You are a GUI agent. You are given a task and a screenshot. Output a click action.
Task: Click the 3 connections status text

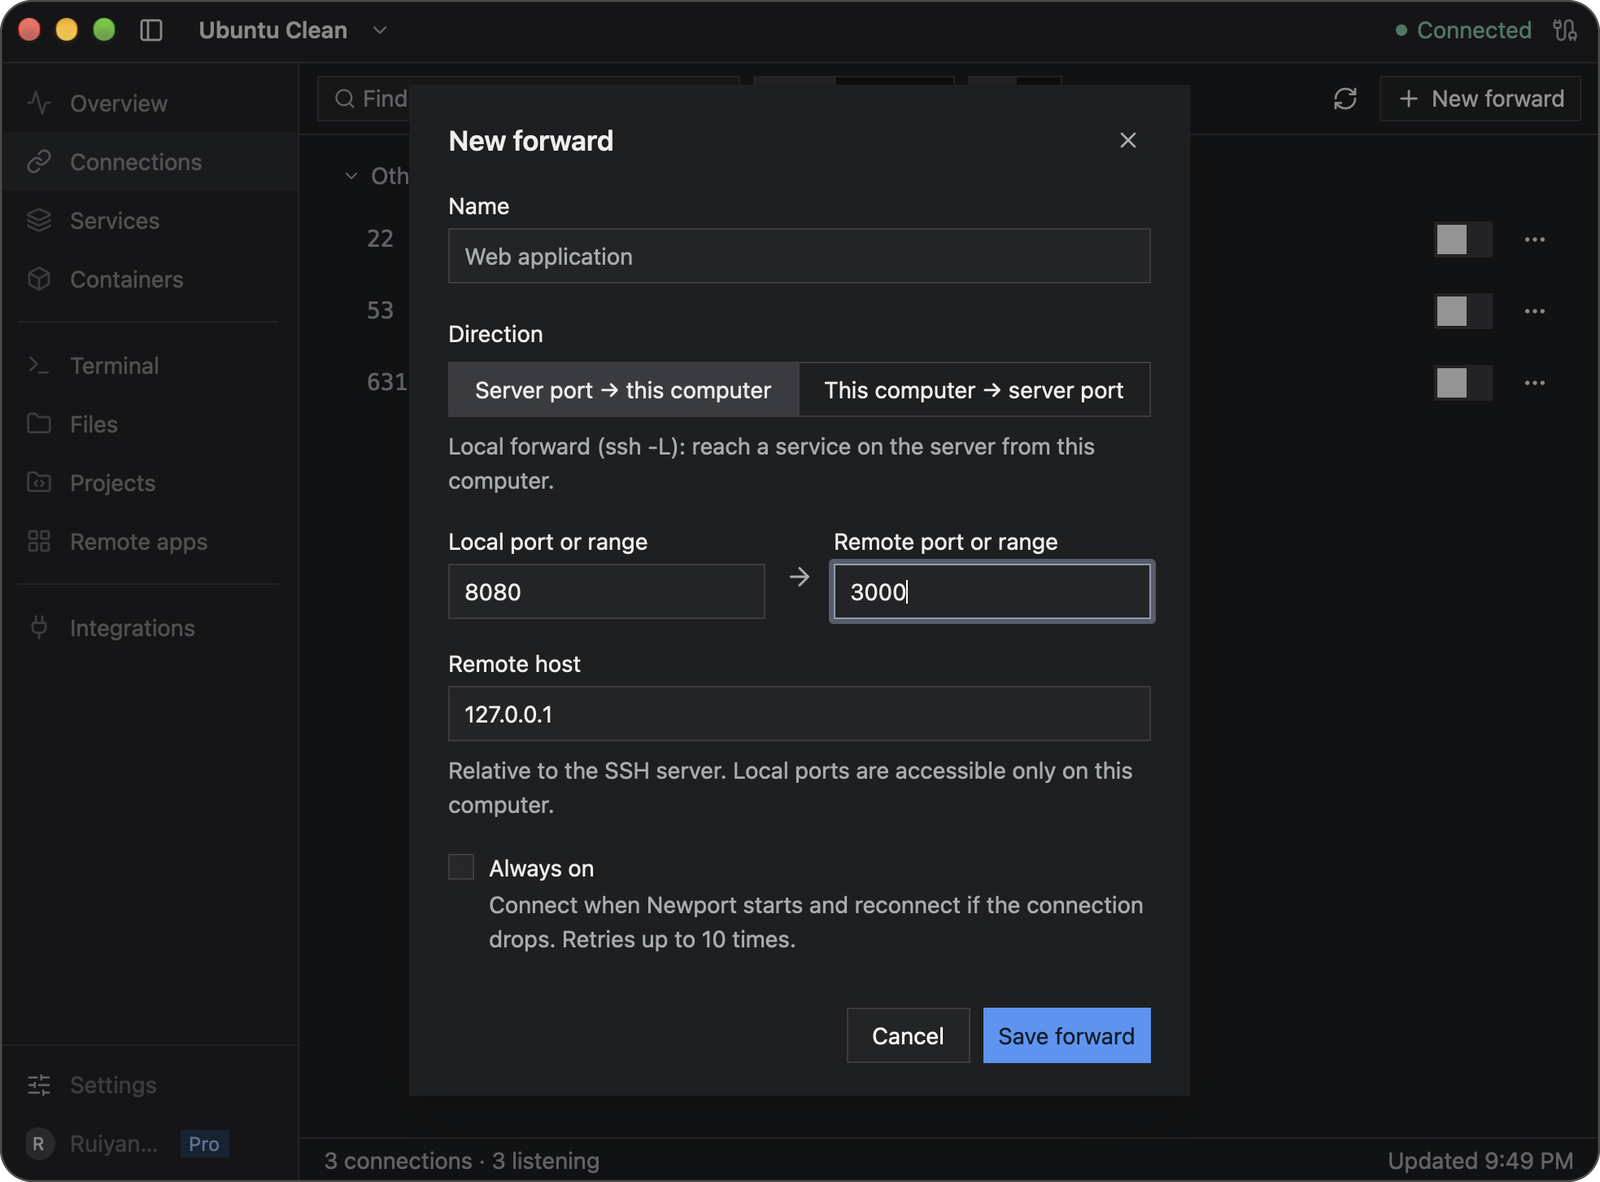397,1161
